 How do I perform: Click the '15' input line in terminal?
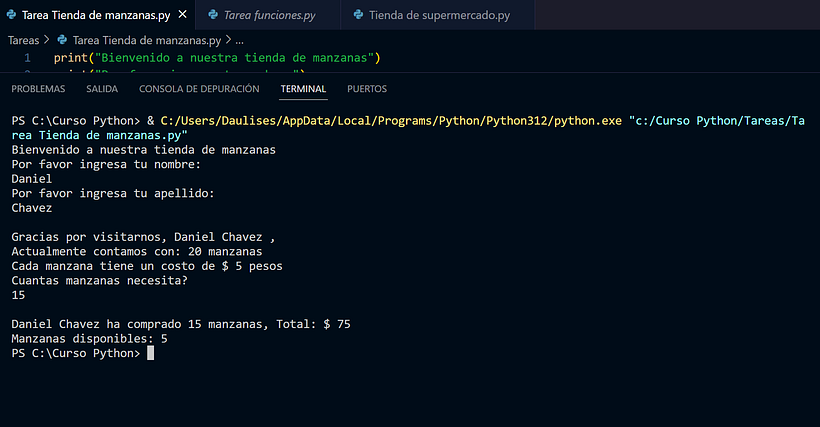coord(18,295)
